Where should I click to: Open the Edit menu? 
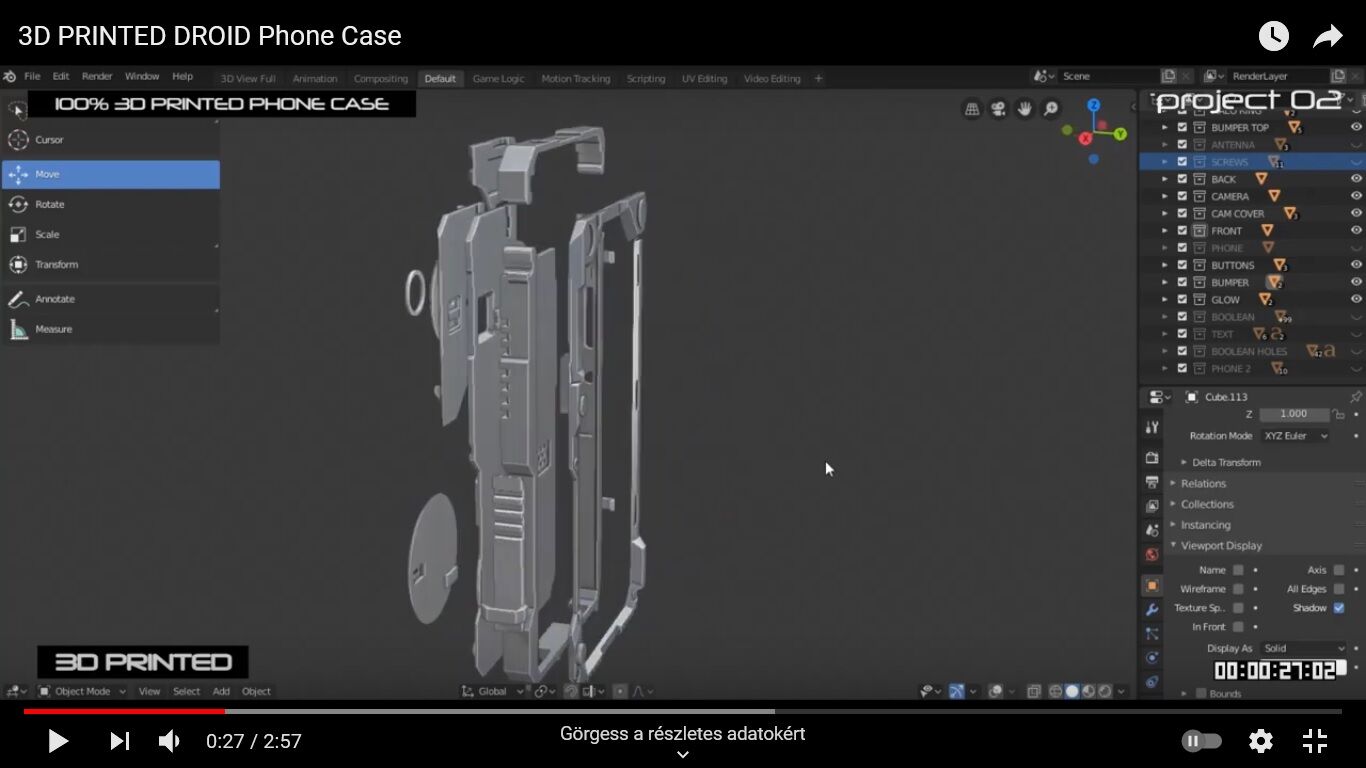61,76
